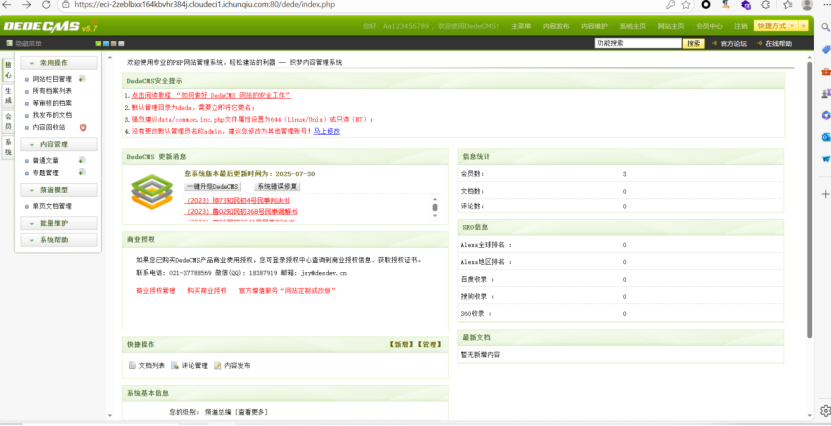Open 内容维护 in the top menu
This screenshot has height=426, width=831.
pos(595,26)
